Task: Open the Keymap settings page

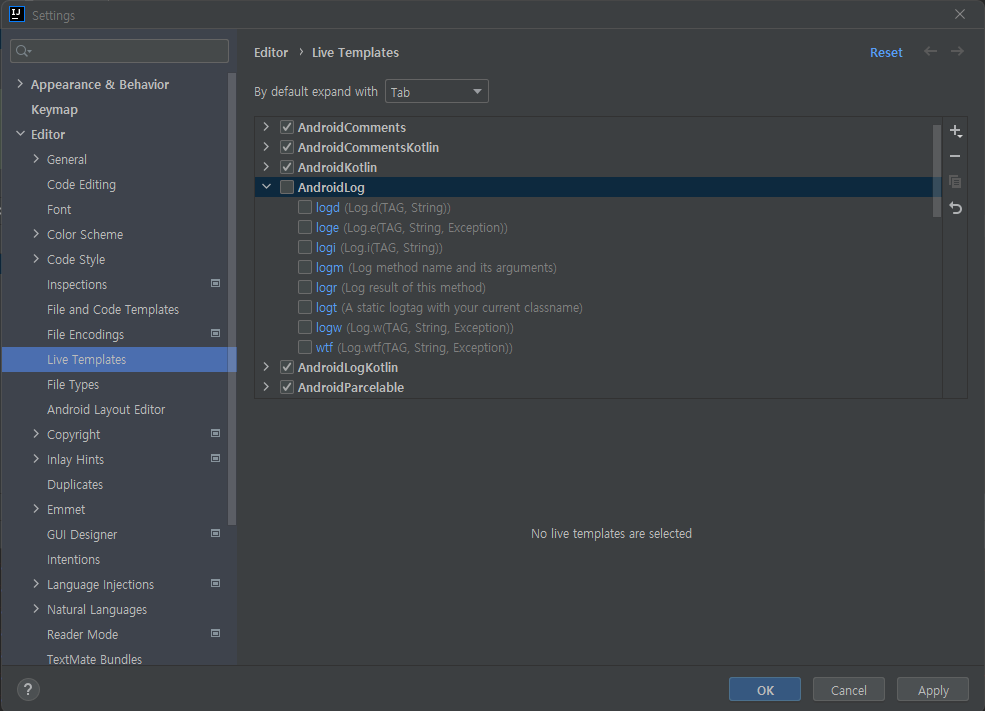Action: [55, 109]
